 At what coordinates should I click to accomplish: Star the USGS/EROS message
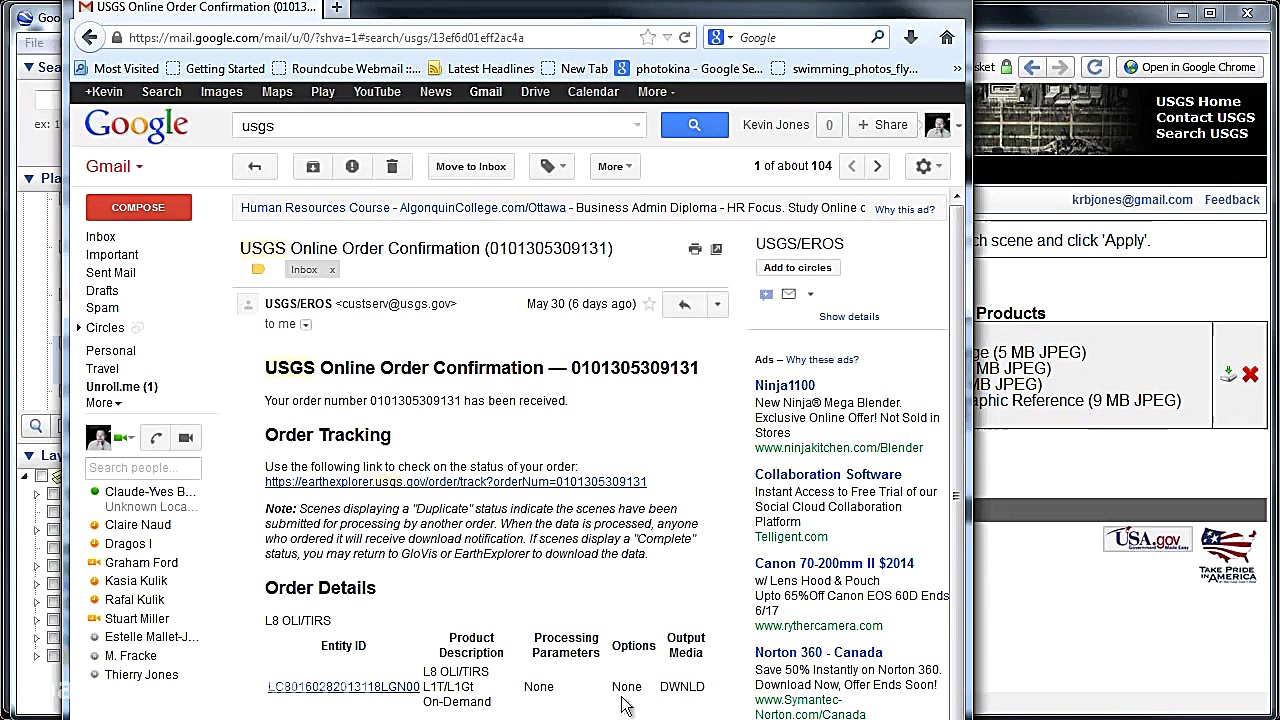649,304
